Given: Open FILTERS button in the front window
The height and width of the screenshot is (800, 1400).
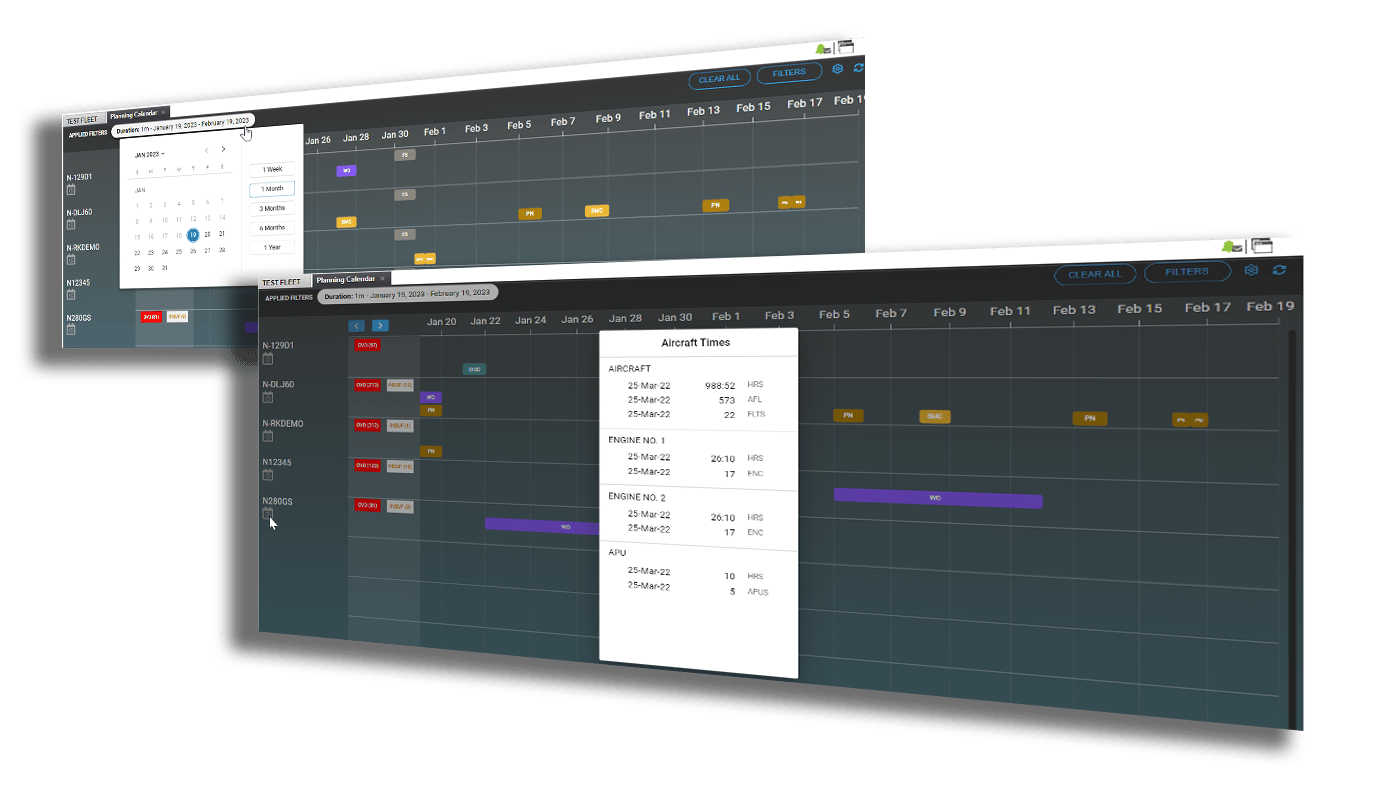Looking at the screenshot, I should tap(1185, 272).
